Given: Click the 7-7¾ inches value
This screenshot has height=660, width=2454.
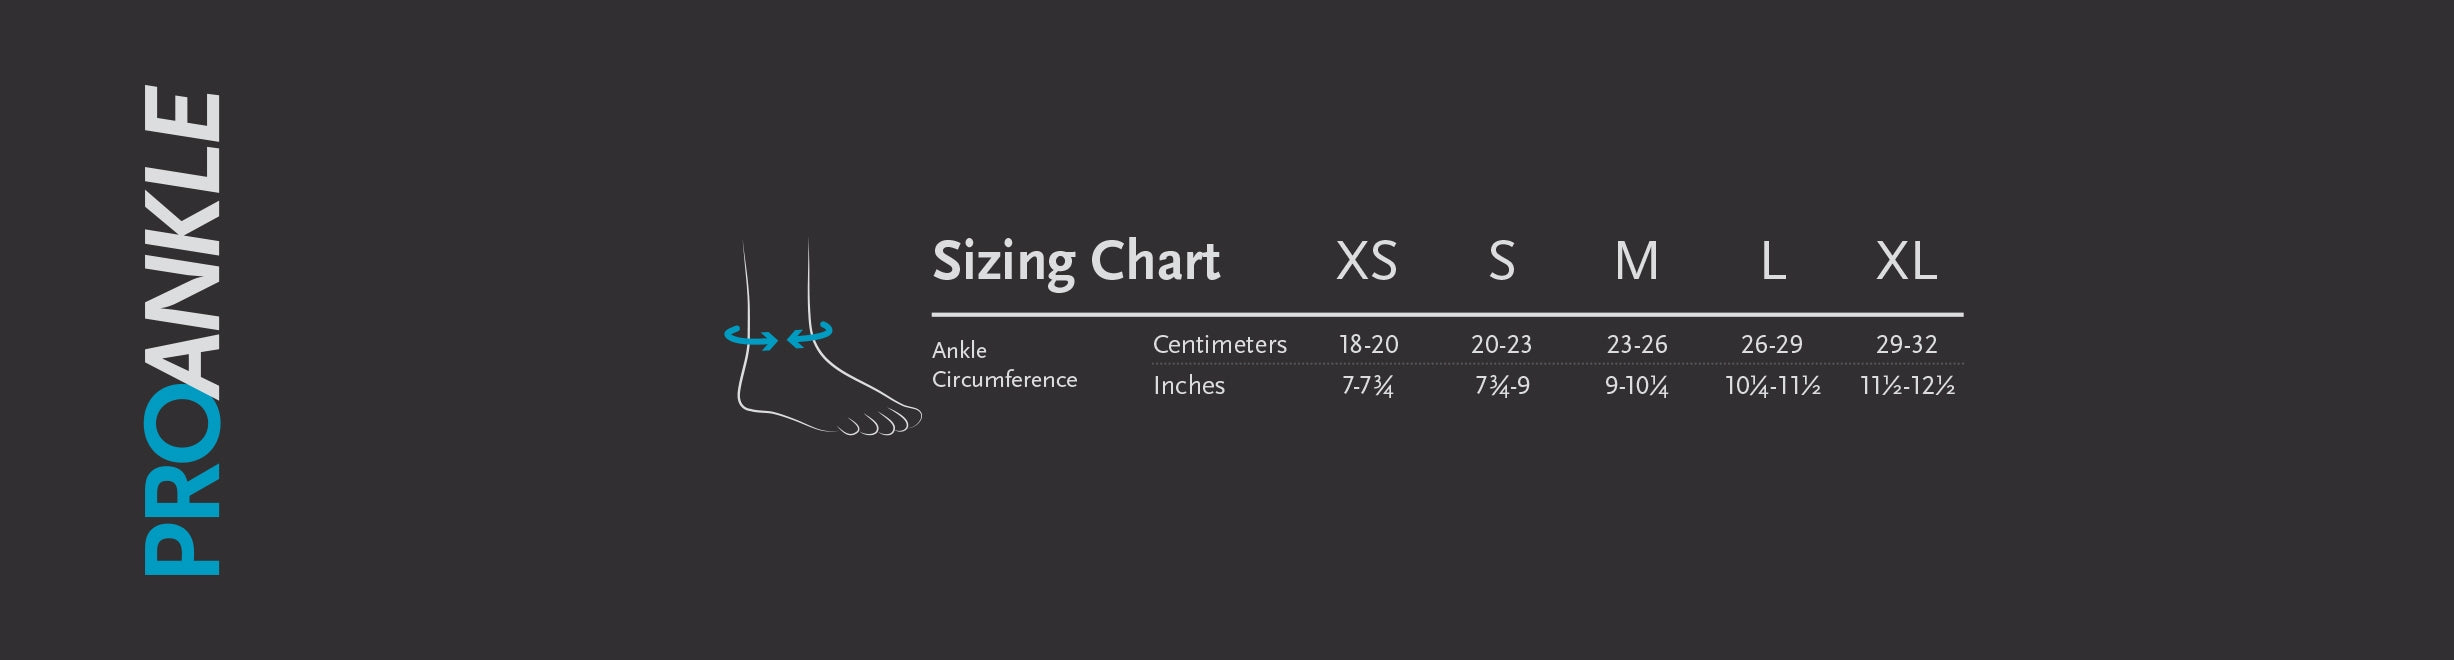Looking at the screenshot, I should [x=1368, y=386].
